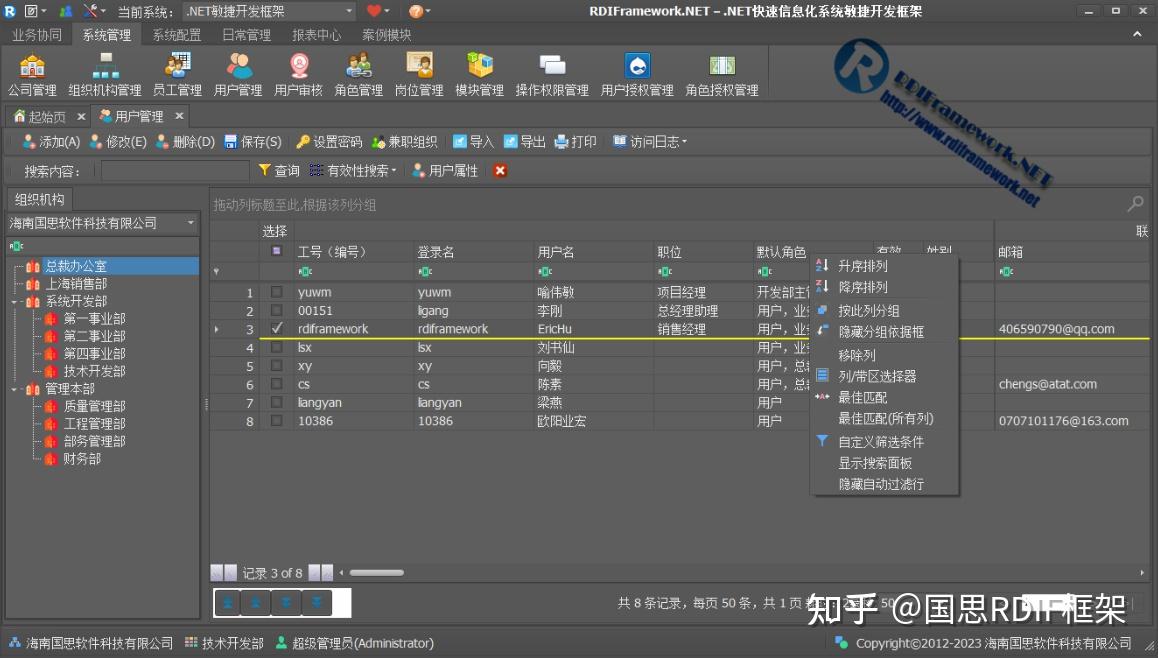The width and height of the screenshot is (1158, 658).
Task: Open 用户属性 user properties
Action: click(447, 170)
